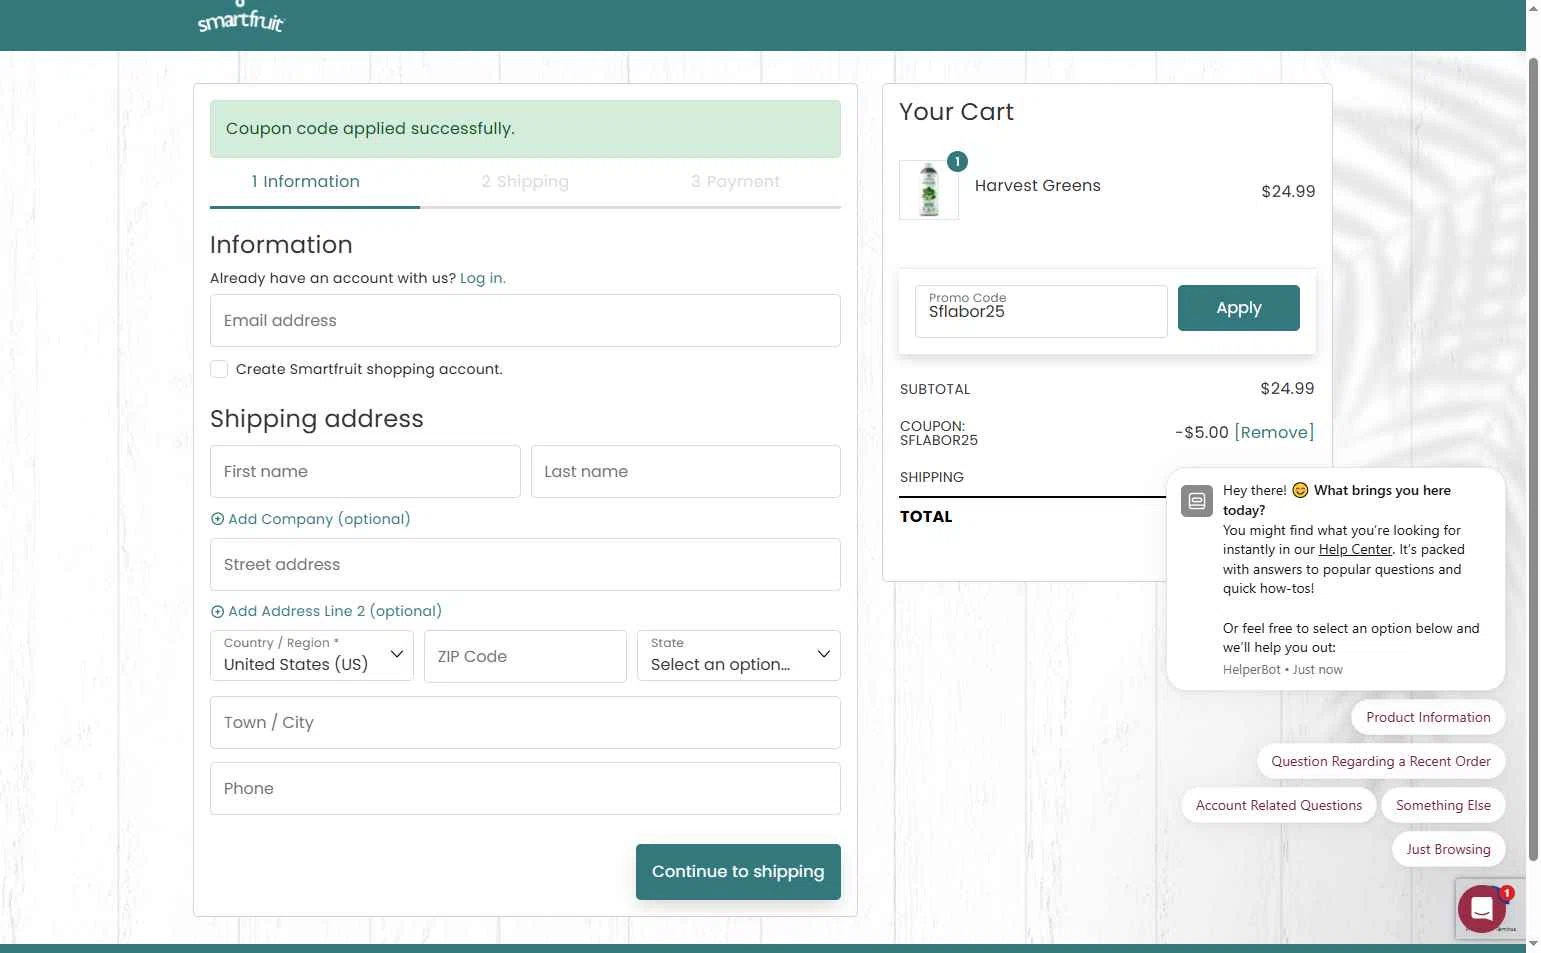Click the TOTAL label in cart
Viewport: 1541px width, 953px height.
point(926,517)
